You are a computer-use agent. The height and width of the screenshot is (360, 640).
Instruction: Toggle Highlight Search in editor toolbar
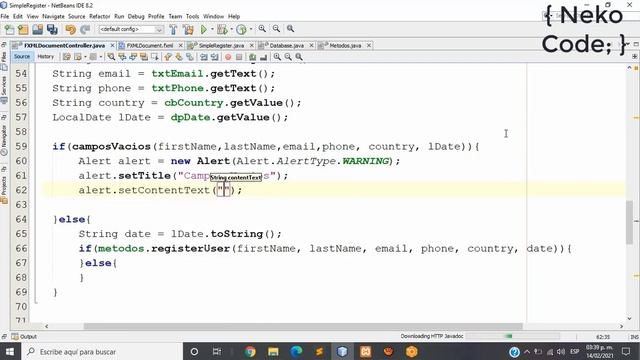144,57
